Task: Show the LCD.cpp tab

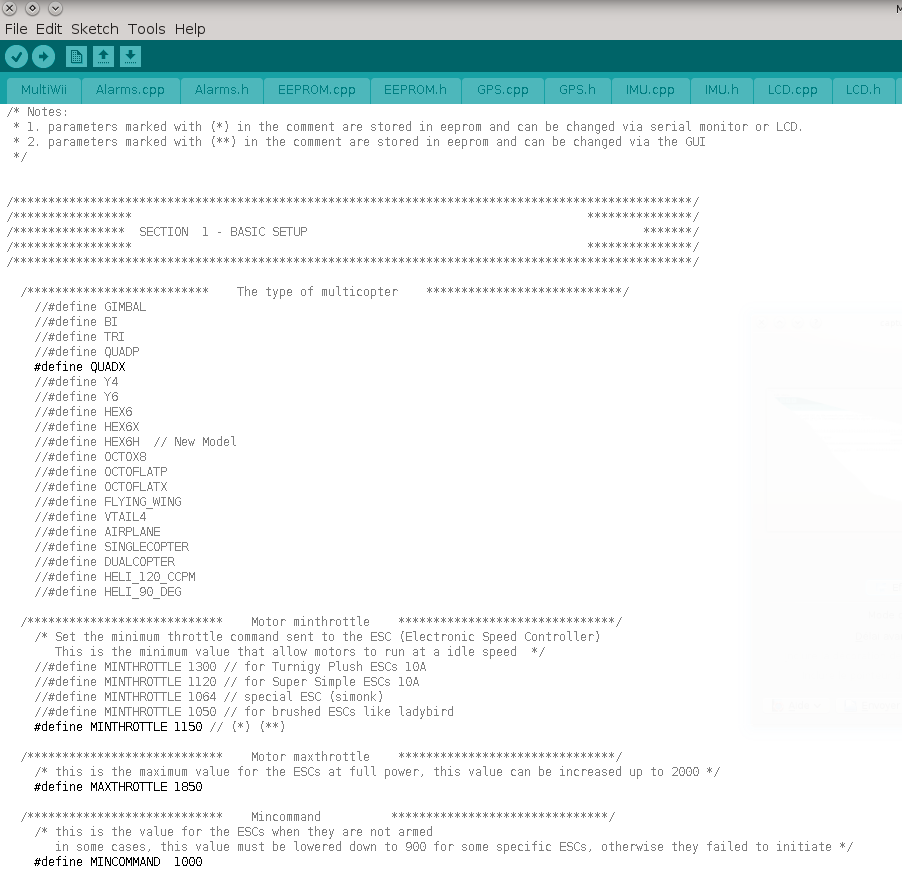Action: 793,90
